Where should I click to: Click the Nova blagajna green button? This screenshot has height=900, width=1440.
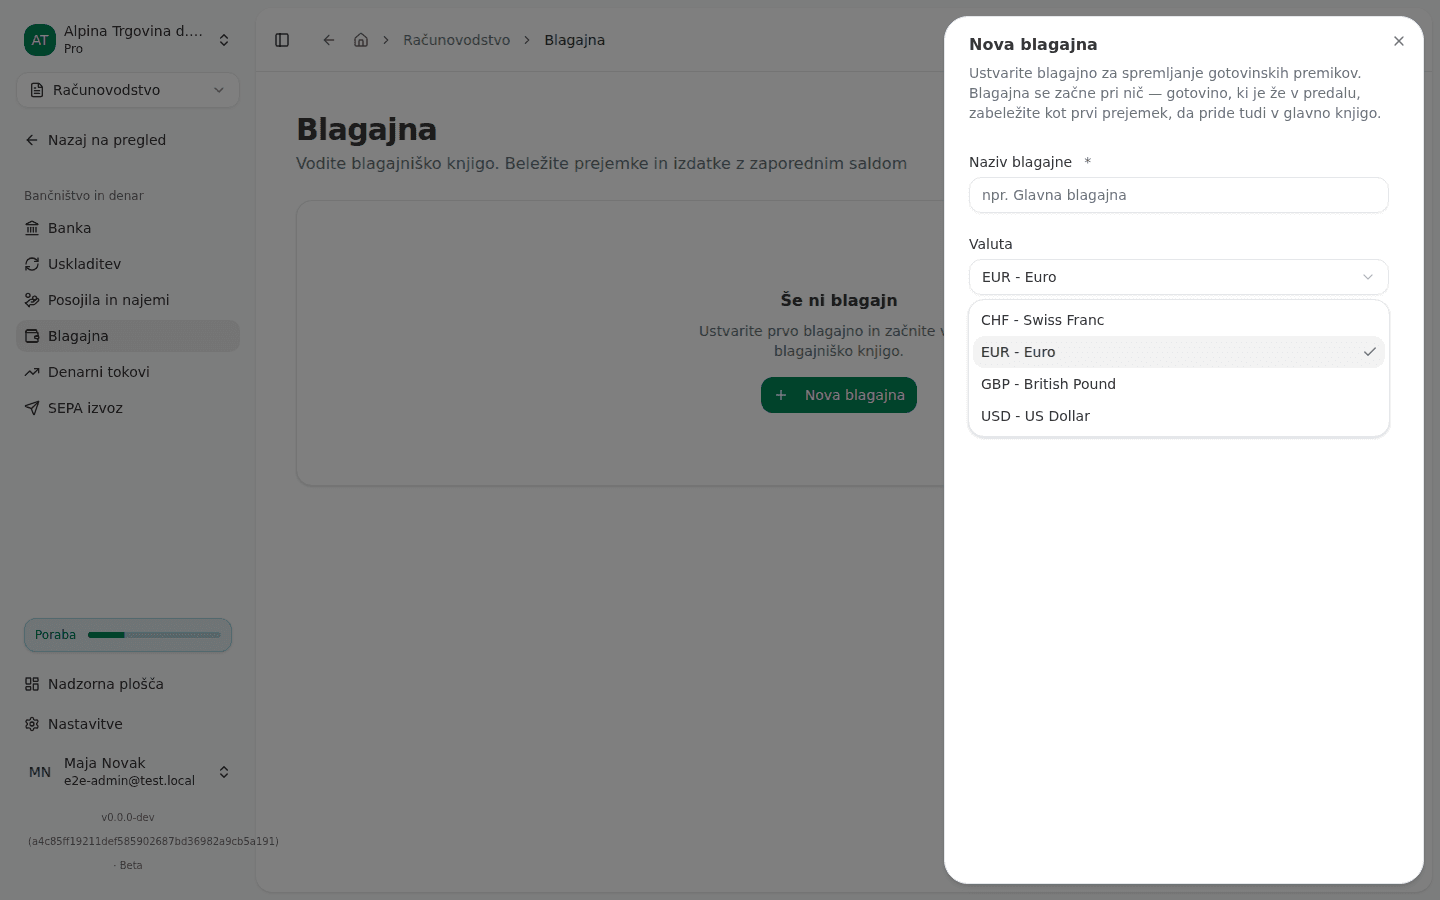(x=839, y=395)
